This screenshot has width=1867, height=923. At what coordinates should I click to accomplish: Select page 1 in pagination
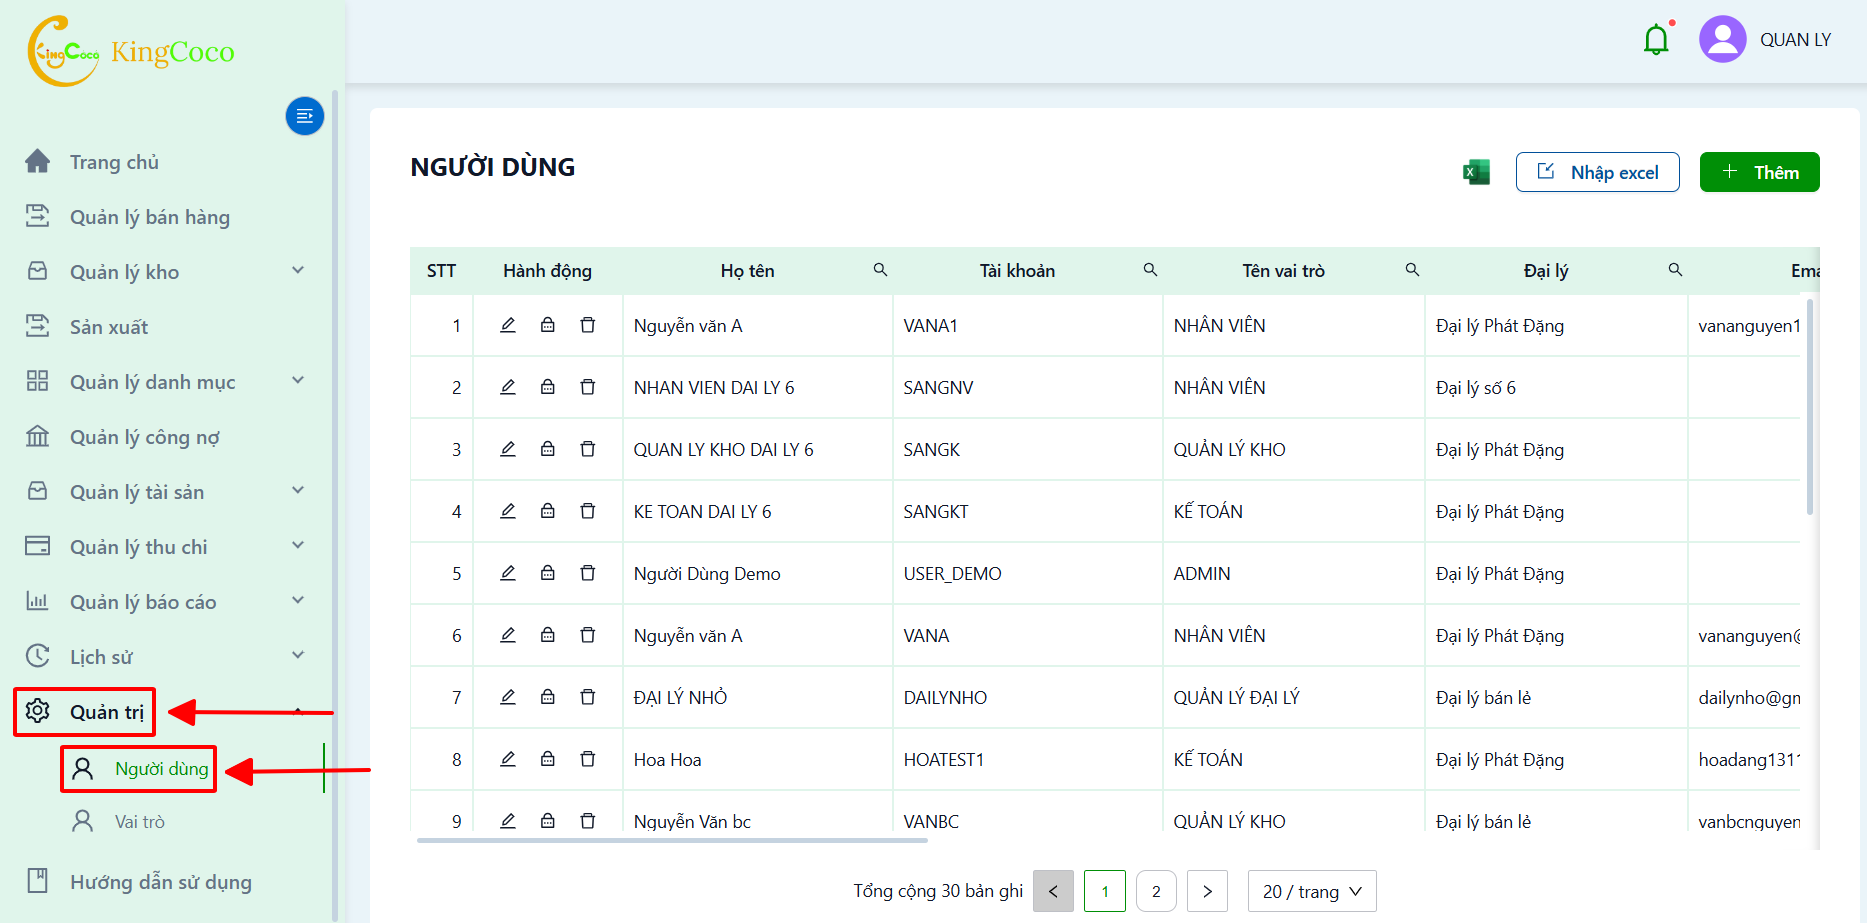(1104, 891)
